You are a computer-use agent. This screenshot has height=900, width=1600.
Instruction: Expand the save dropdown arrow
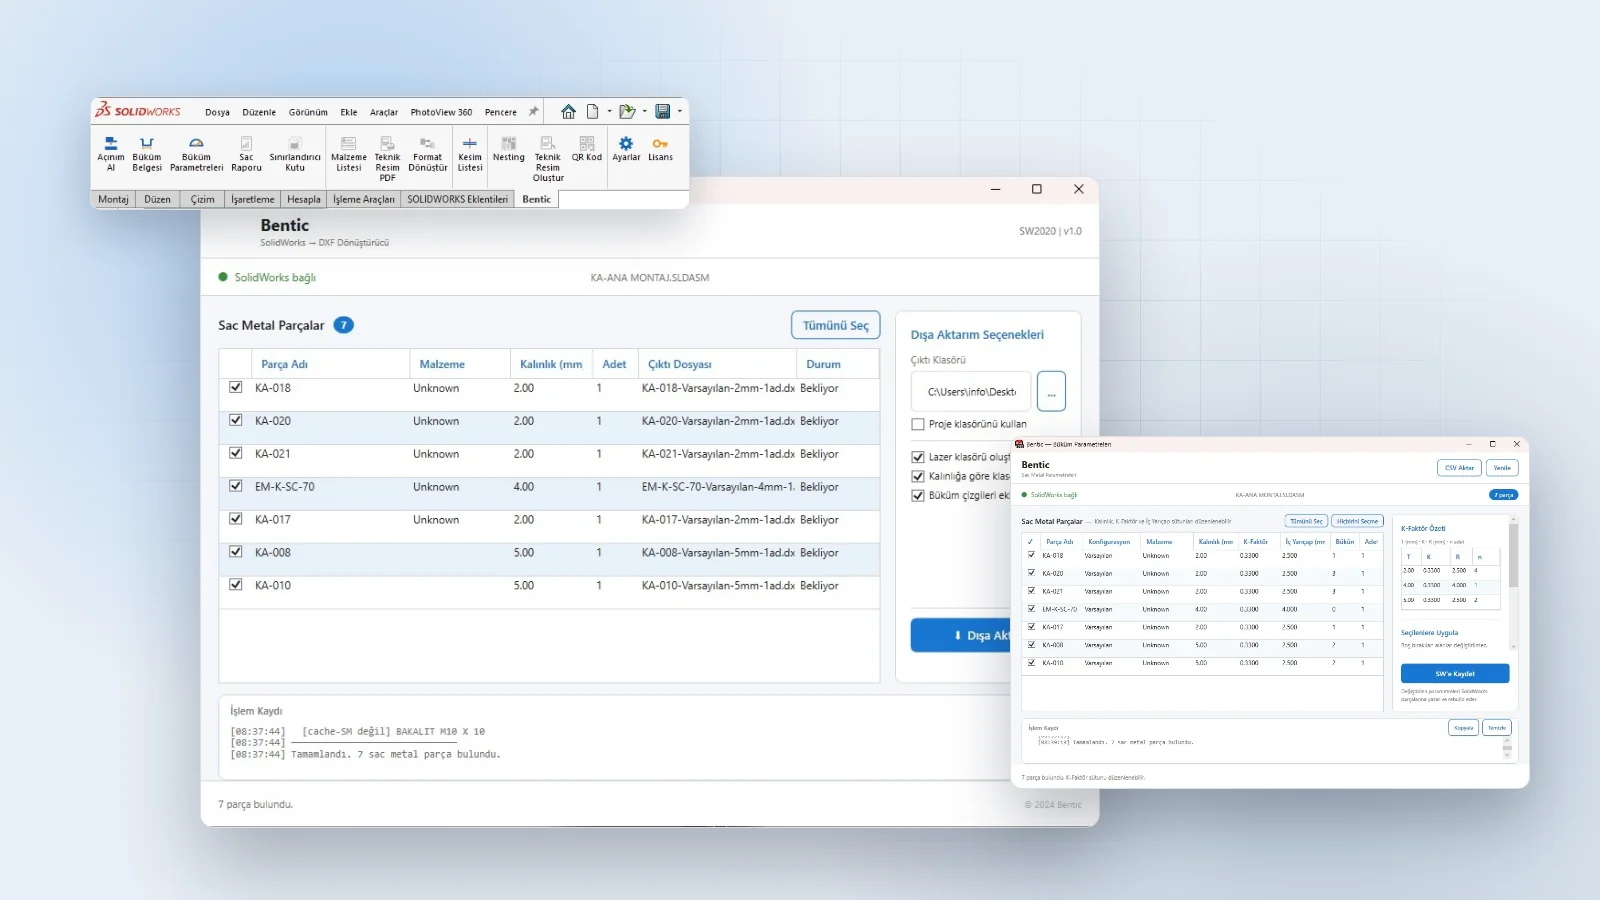coord(680,112)
